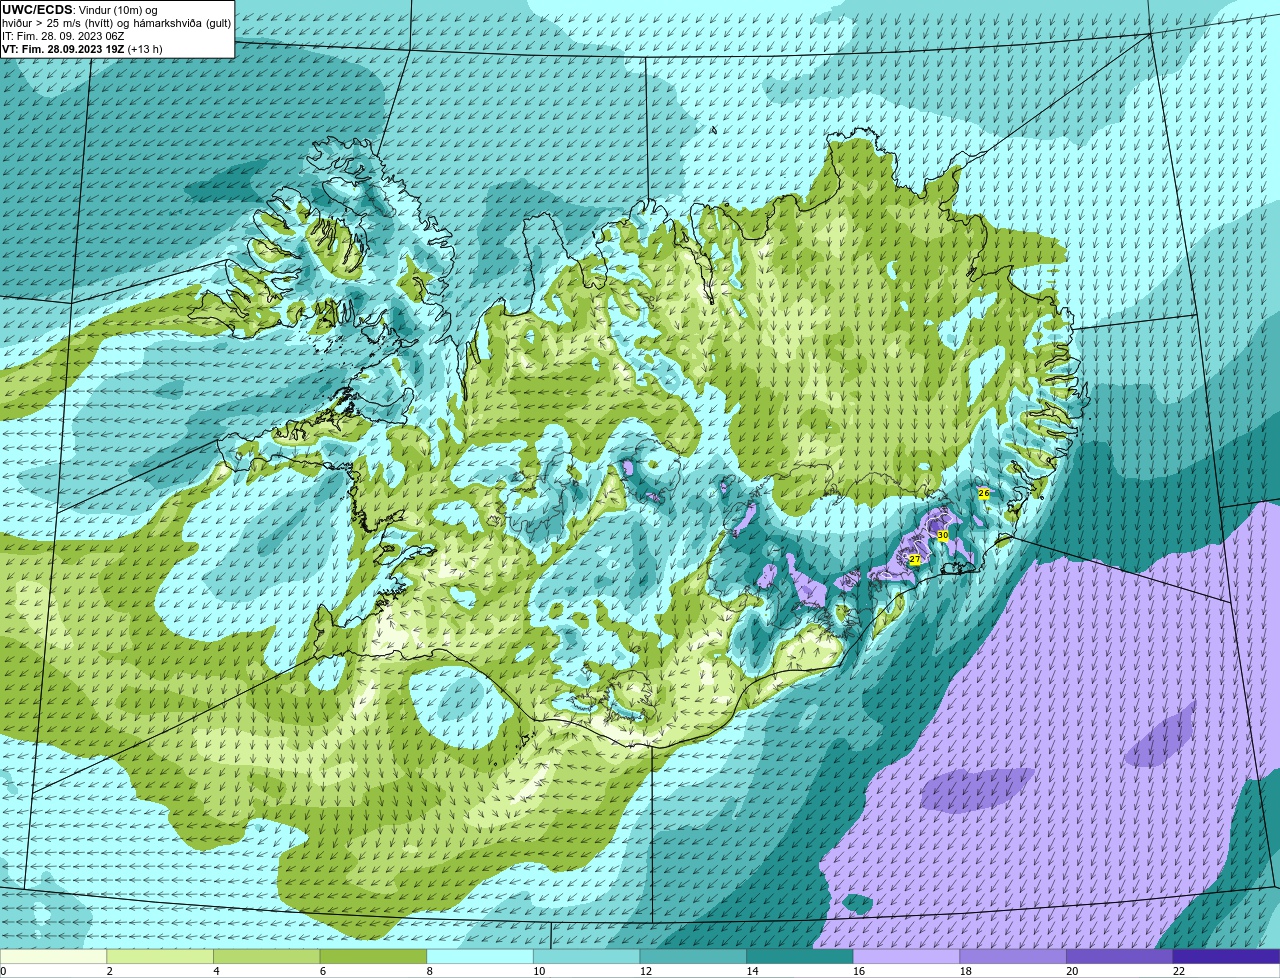Click the legend tick label "0"

pyautogui.click(x=3, y=970)
